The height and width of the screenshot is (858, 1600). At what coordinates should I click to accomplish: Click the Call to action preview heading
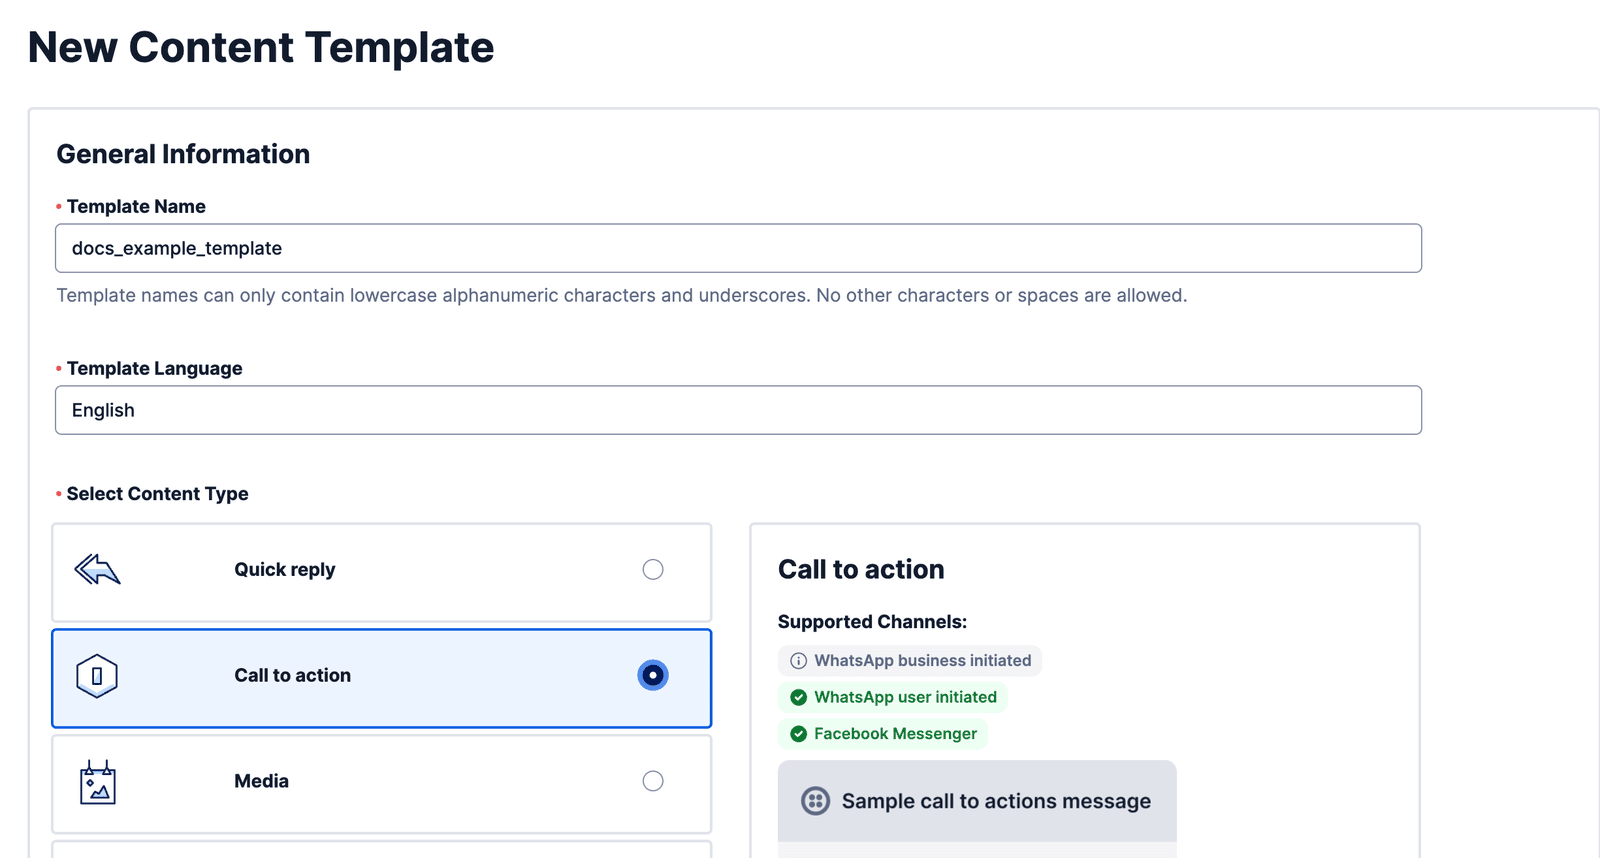coord(861,570)
